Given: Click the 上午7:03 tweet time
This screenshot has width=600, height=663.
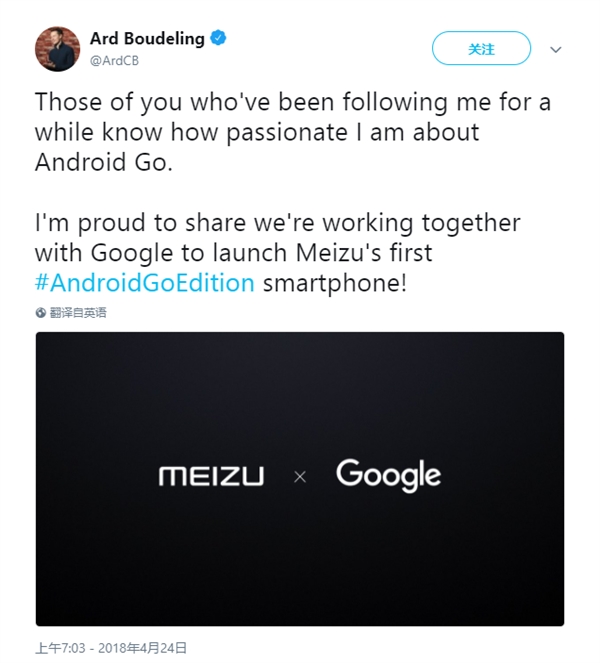Looking at the screenshot, I should (63, 648).
